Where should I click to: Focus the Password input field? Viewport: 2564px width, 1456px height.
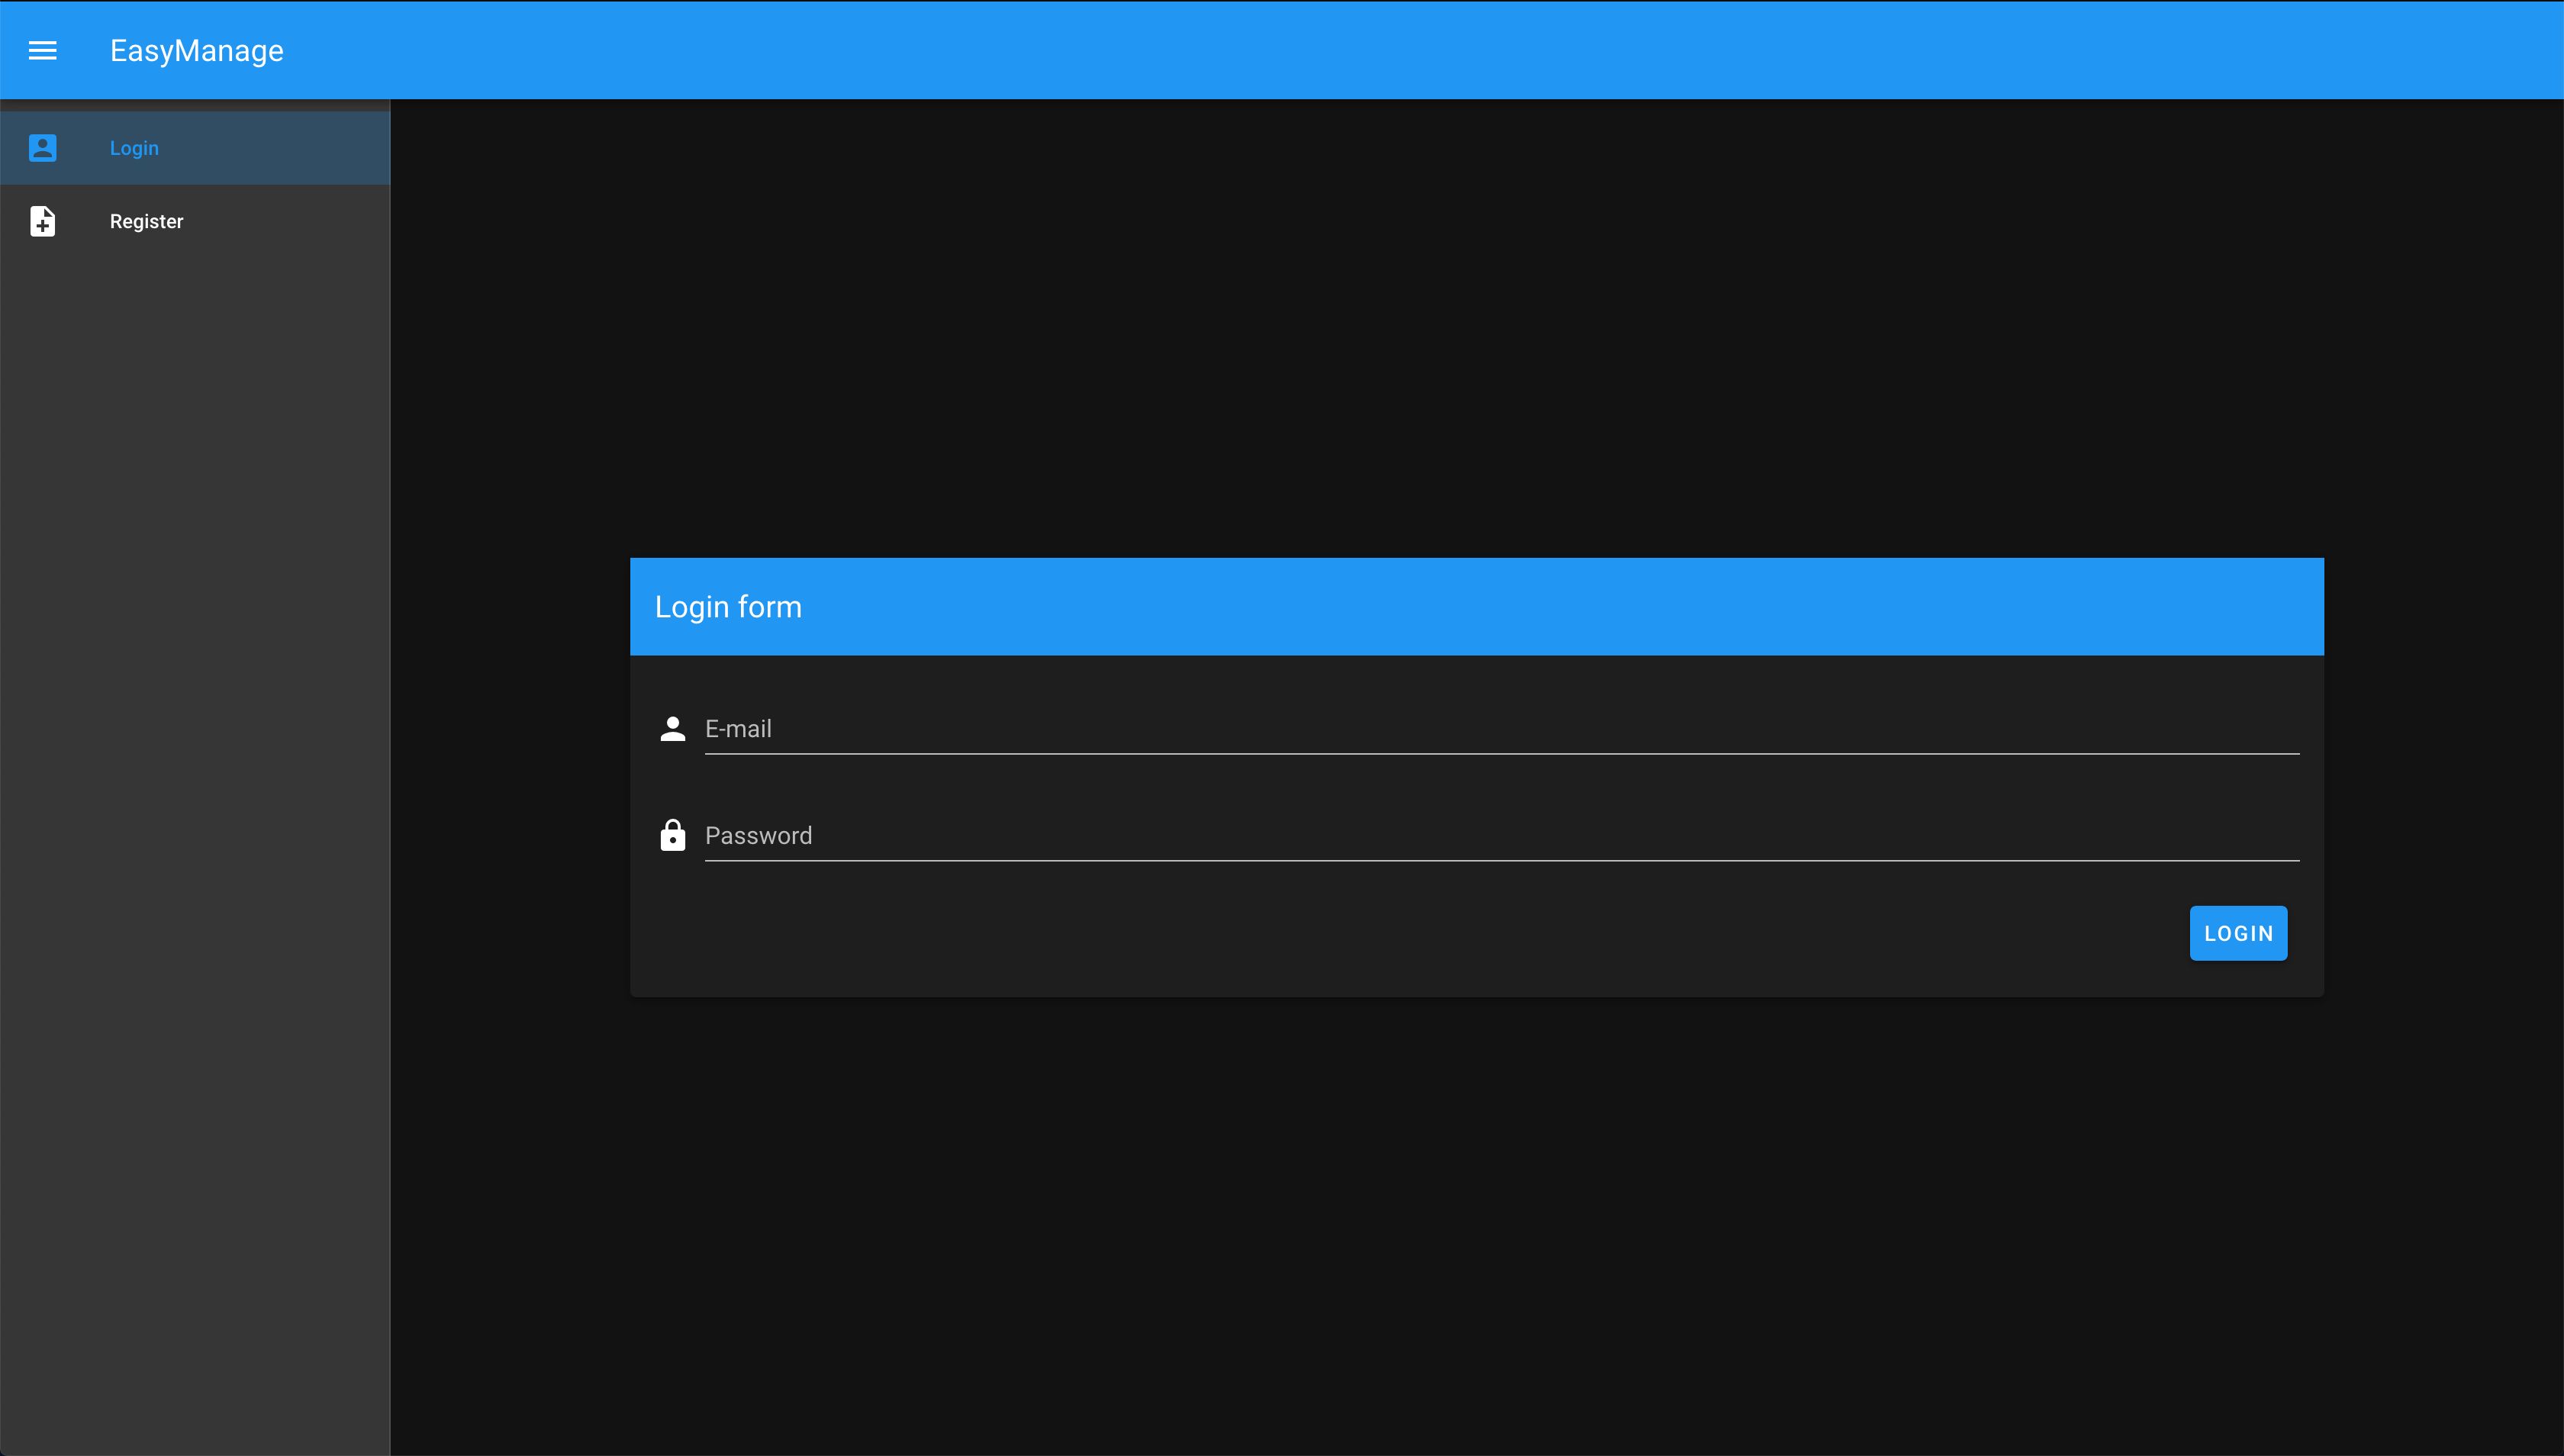pyautogui.click(x=1500, y=835)
